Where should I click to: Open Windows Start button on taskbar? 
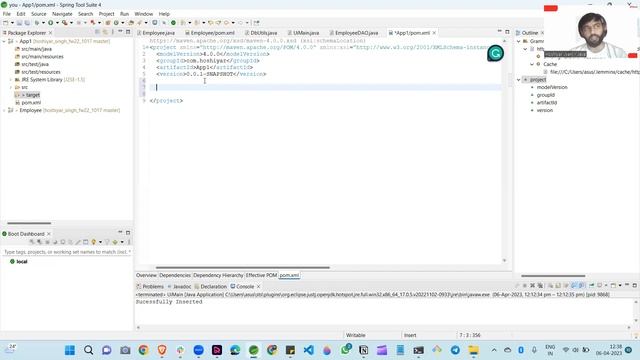coord(70,350)
